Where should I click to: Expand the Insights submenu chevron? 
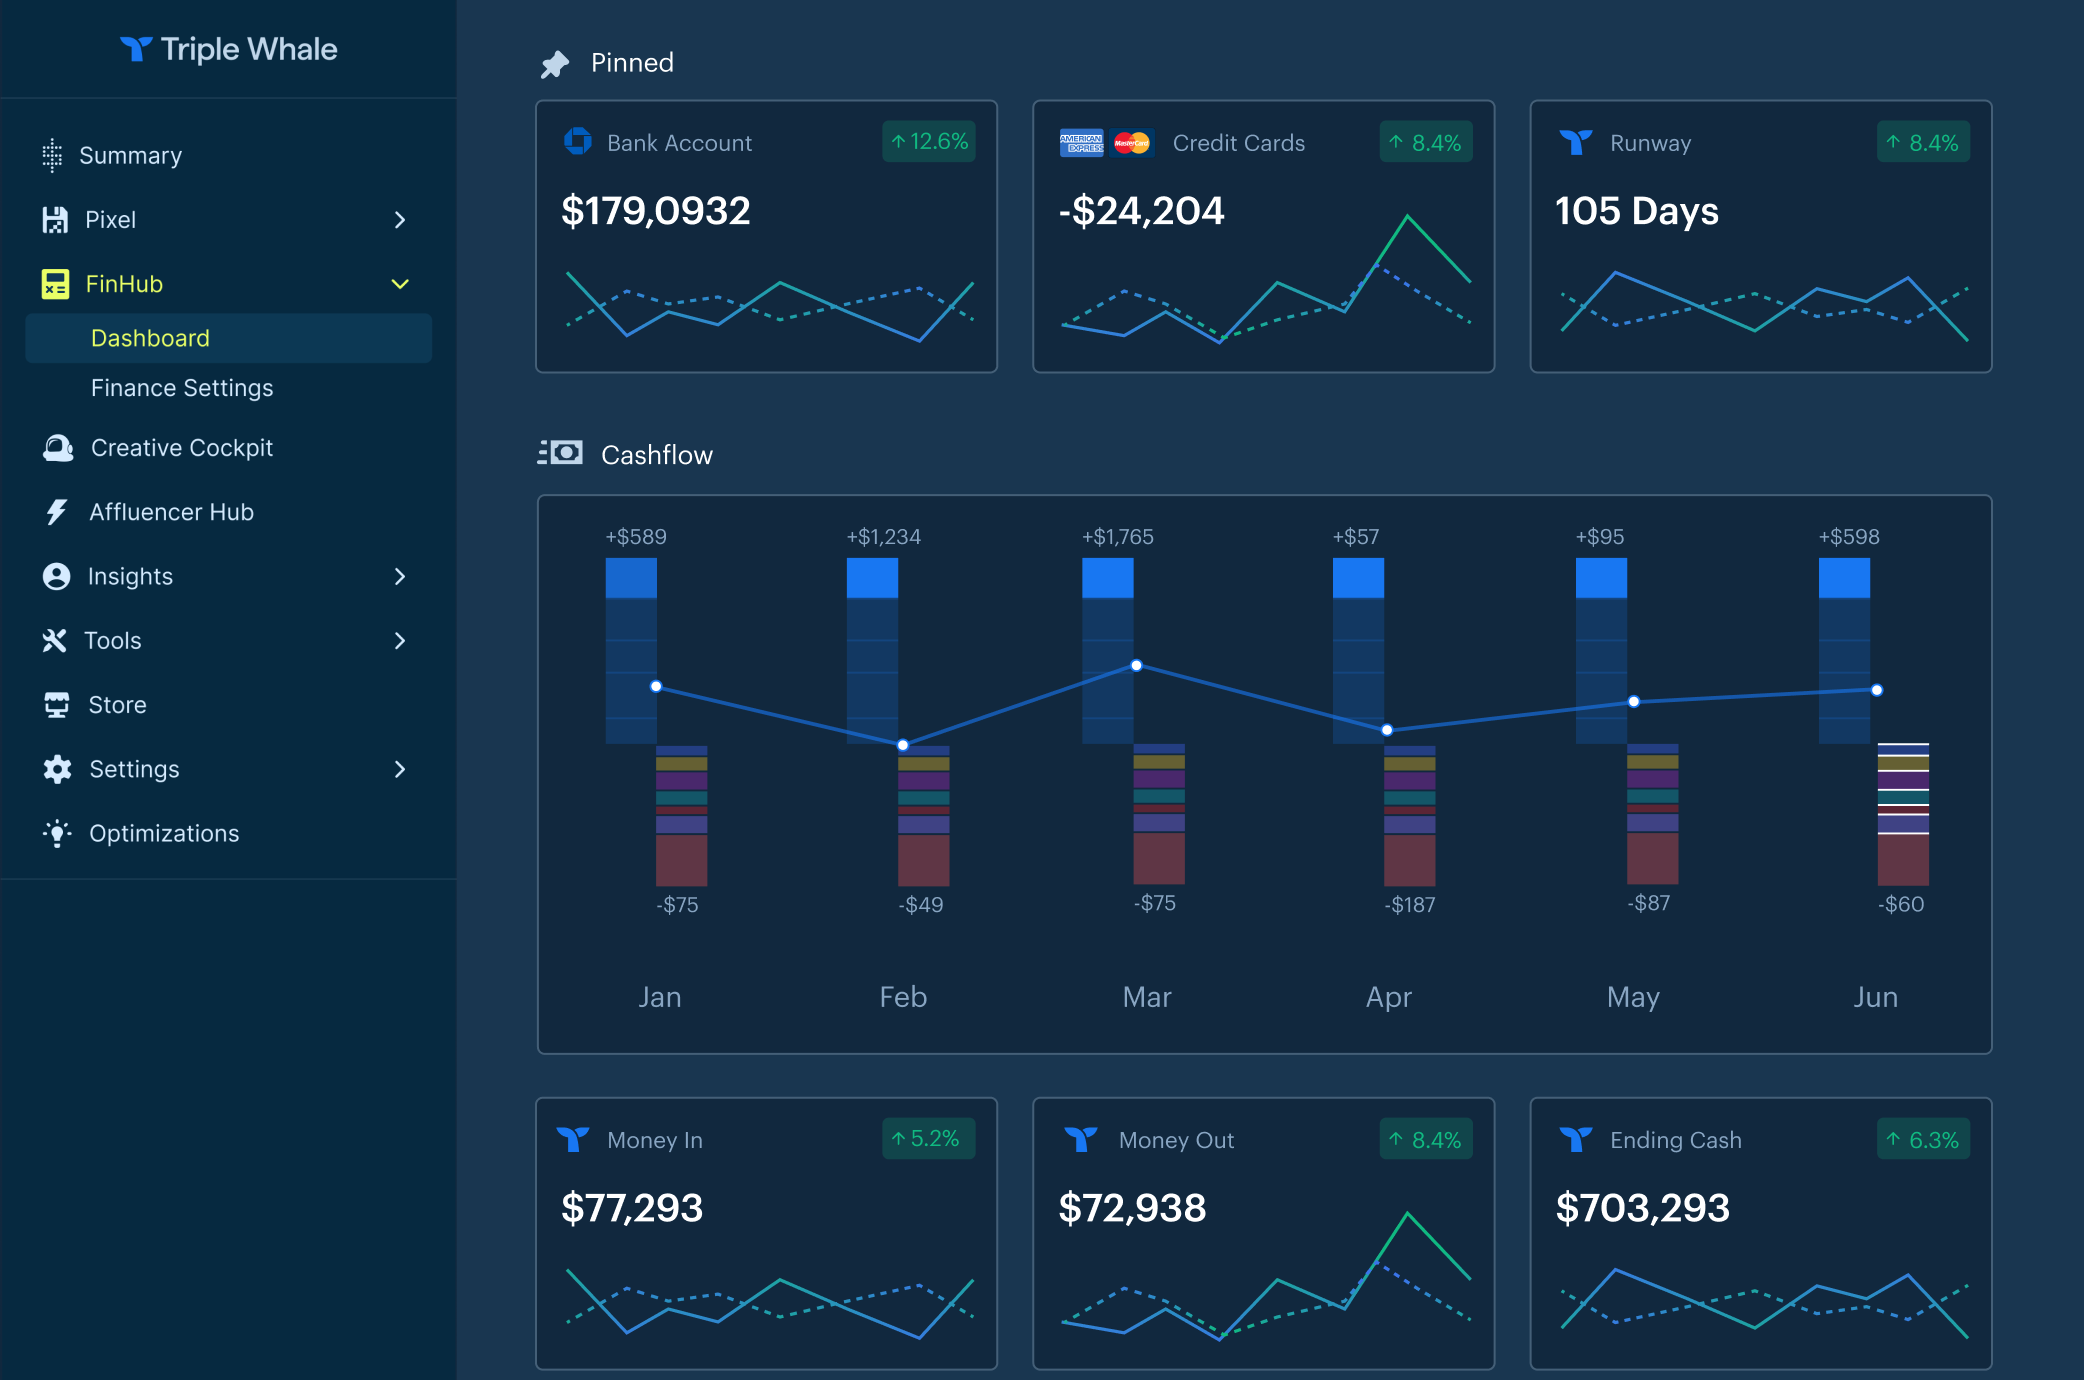tap(400, 577)
